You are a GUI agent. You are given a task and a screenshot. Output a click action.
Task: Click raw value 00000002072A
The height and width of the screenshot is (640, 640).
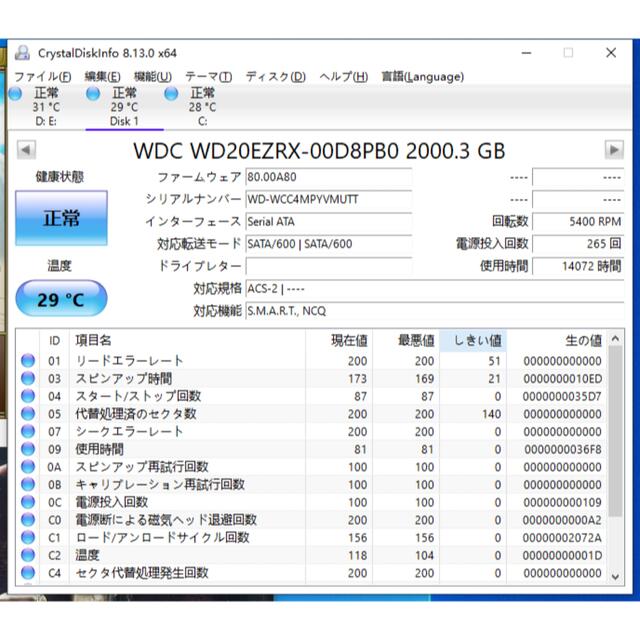tap(562, 538)
